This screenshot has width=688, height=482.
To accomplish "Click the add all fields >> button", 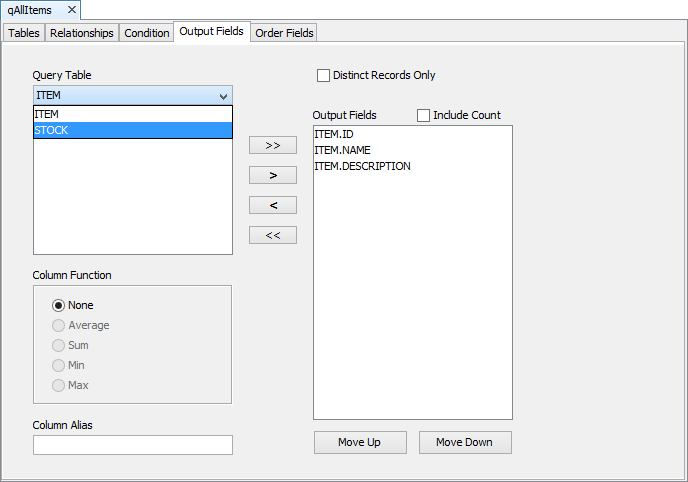I will click(273, 145).
